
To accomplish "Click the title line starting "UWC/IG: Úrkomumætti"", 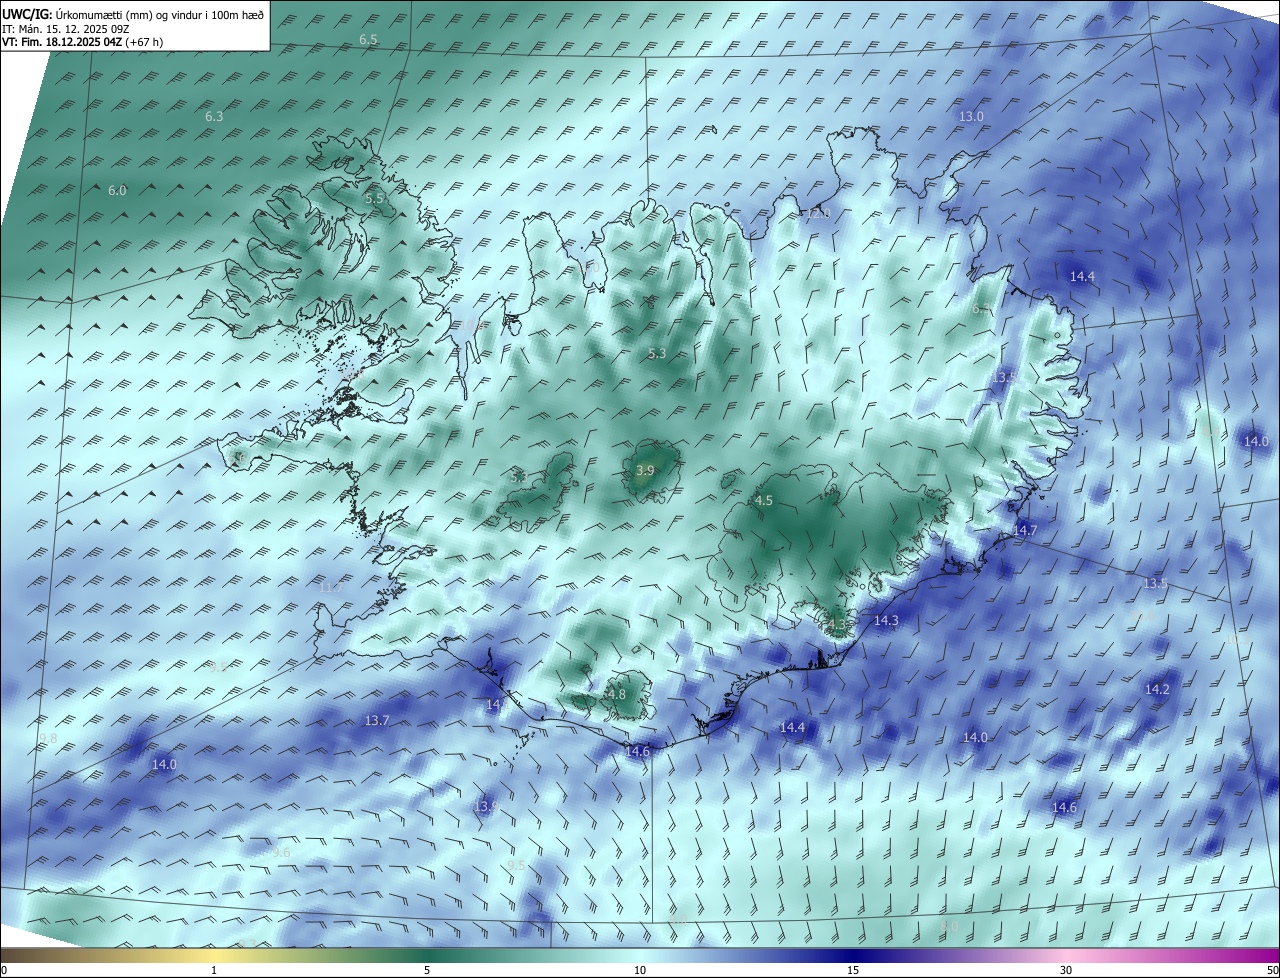I will 133,15.
